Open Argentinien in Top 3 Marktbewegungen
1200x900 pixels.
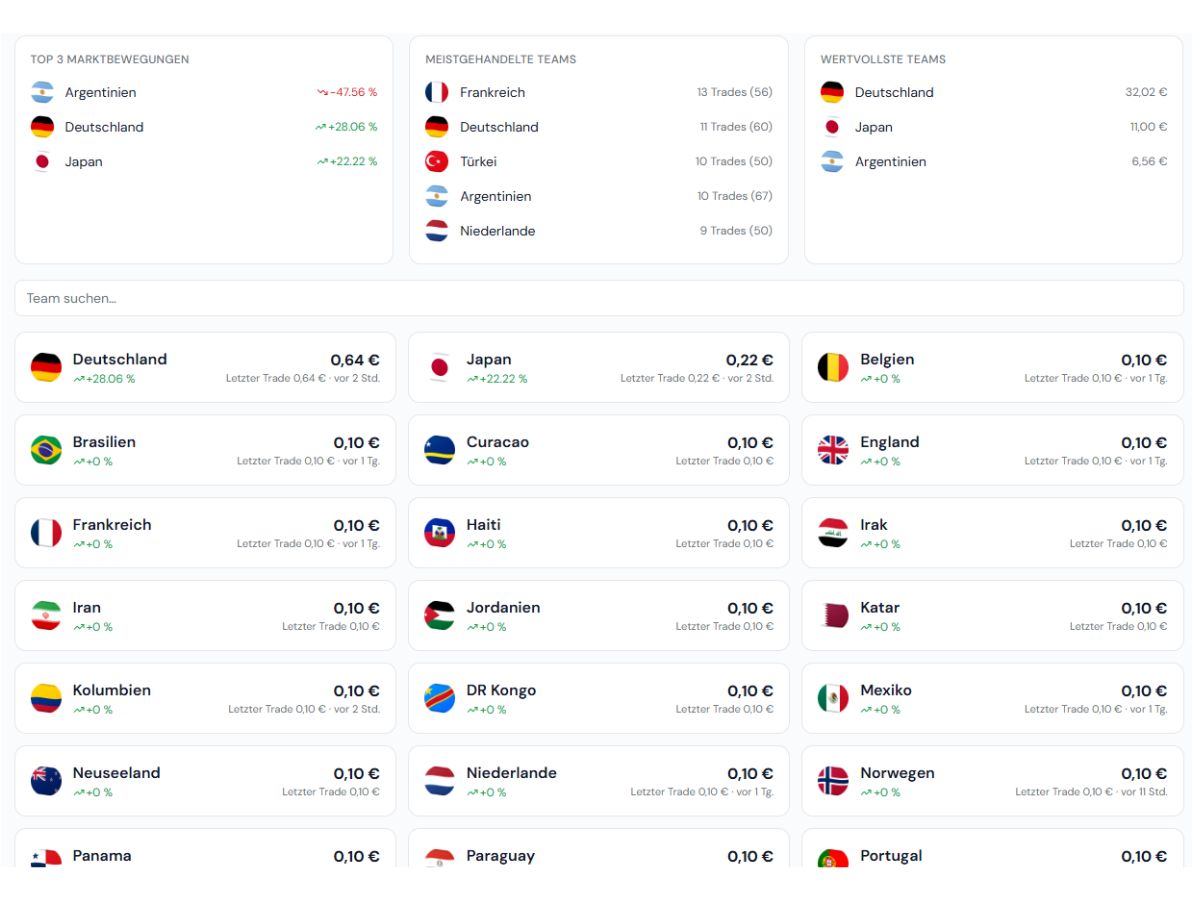(204, 92)
